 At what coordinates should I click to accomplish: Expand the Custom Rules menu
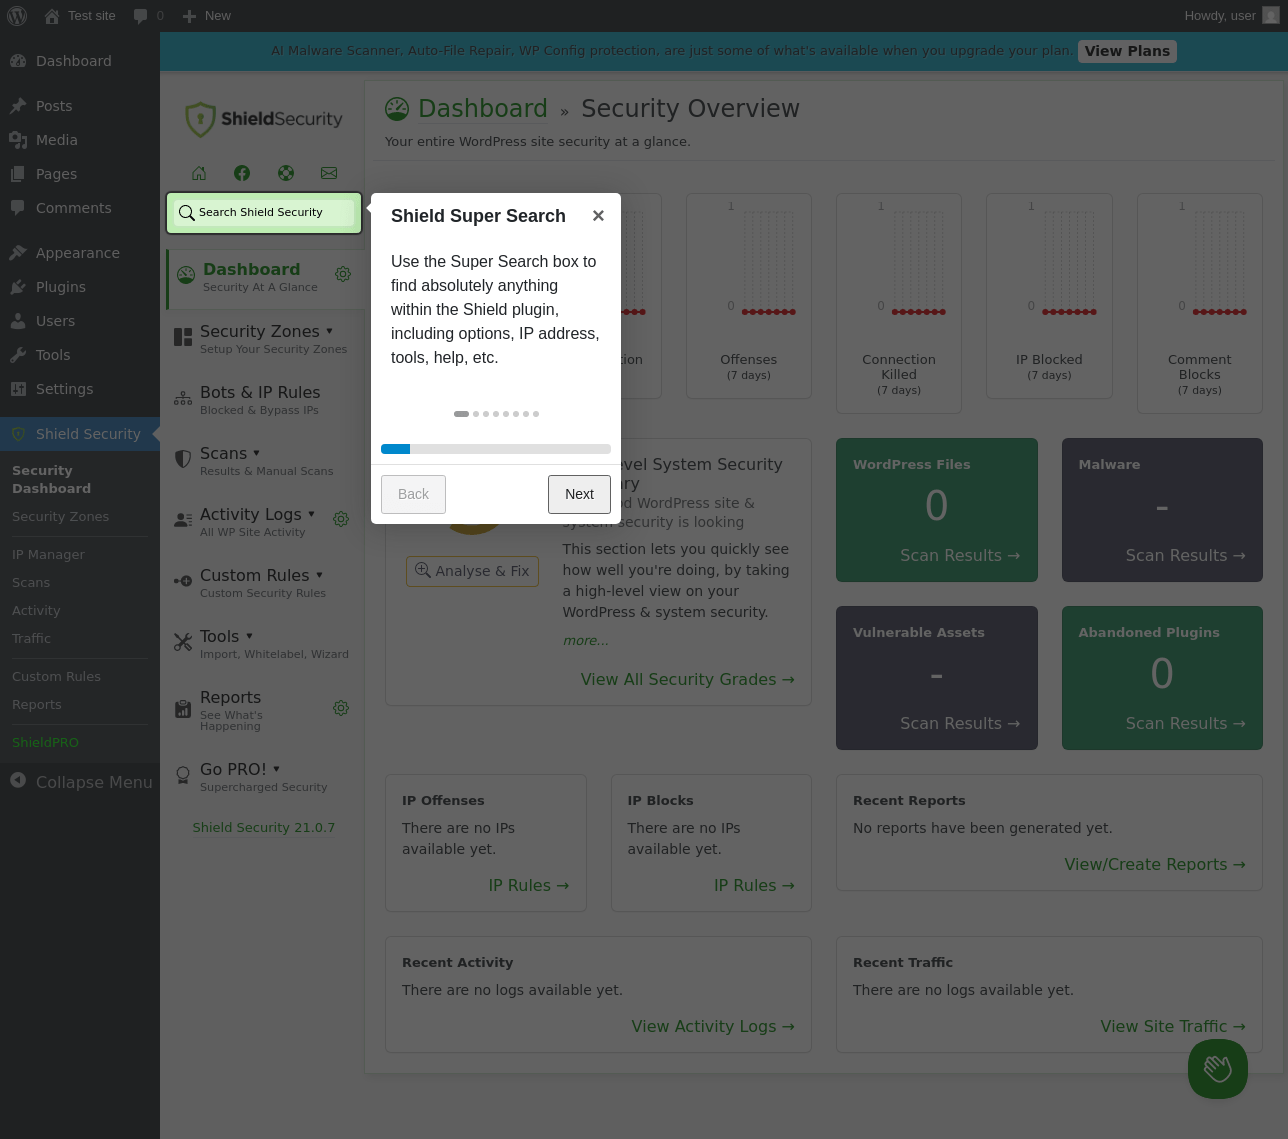pos(319,575)
